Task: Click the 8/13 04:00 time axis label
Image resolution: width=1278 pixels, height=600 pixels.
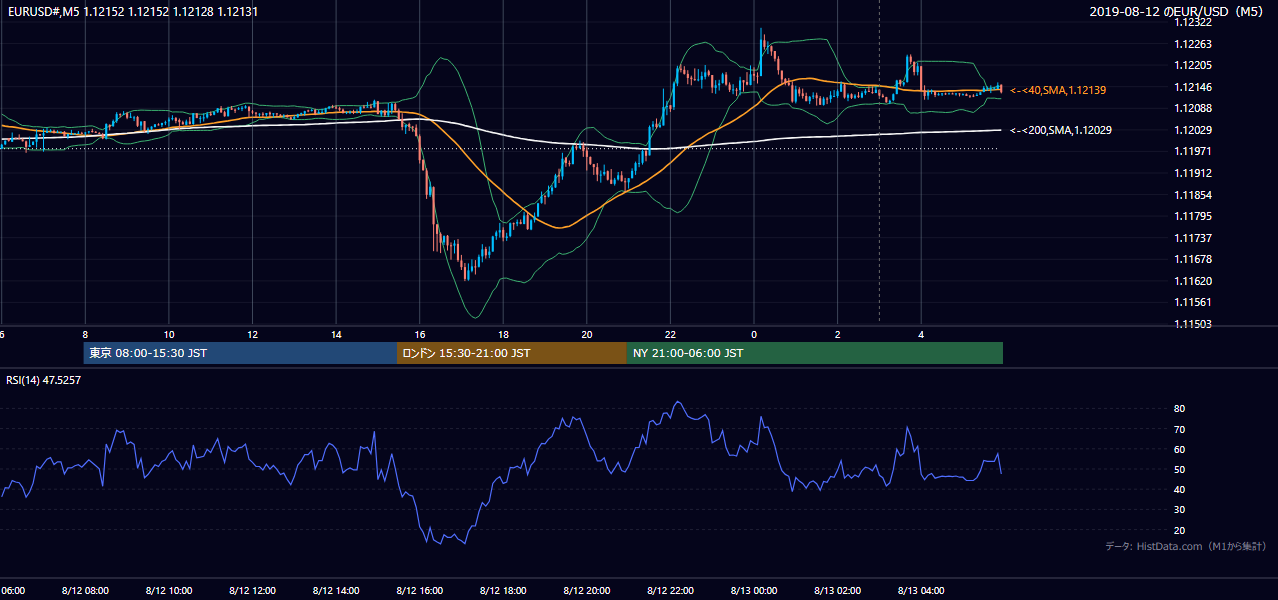Action: tap(921, 591)
